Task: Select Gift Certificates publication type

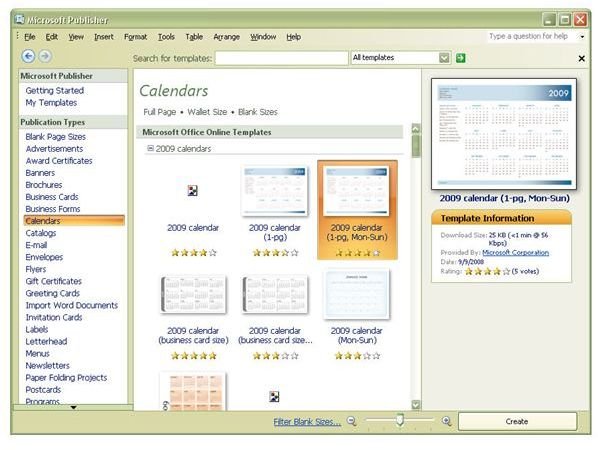Action: click(53, 281)
